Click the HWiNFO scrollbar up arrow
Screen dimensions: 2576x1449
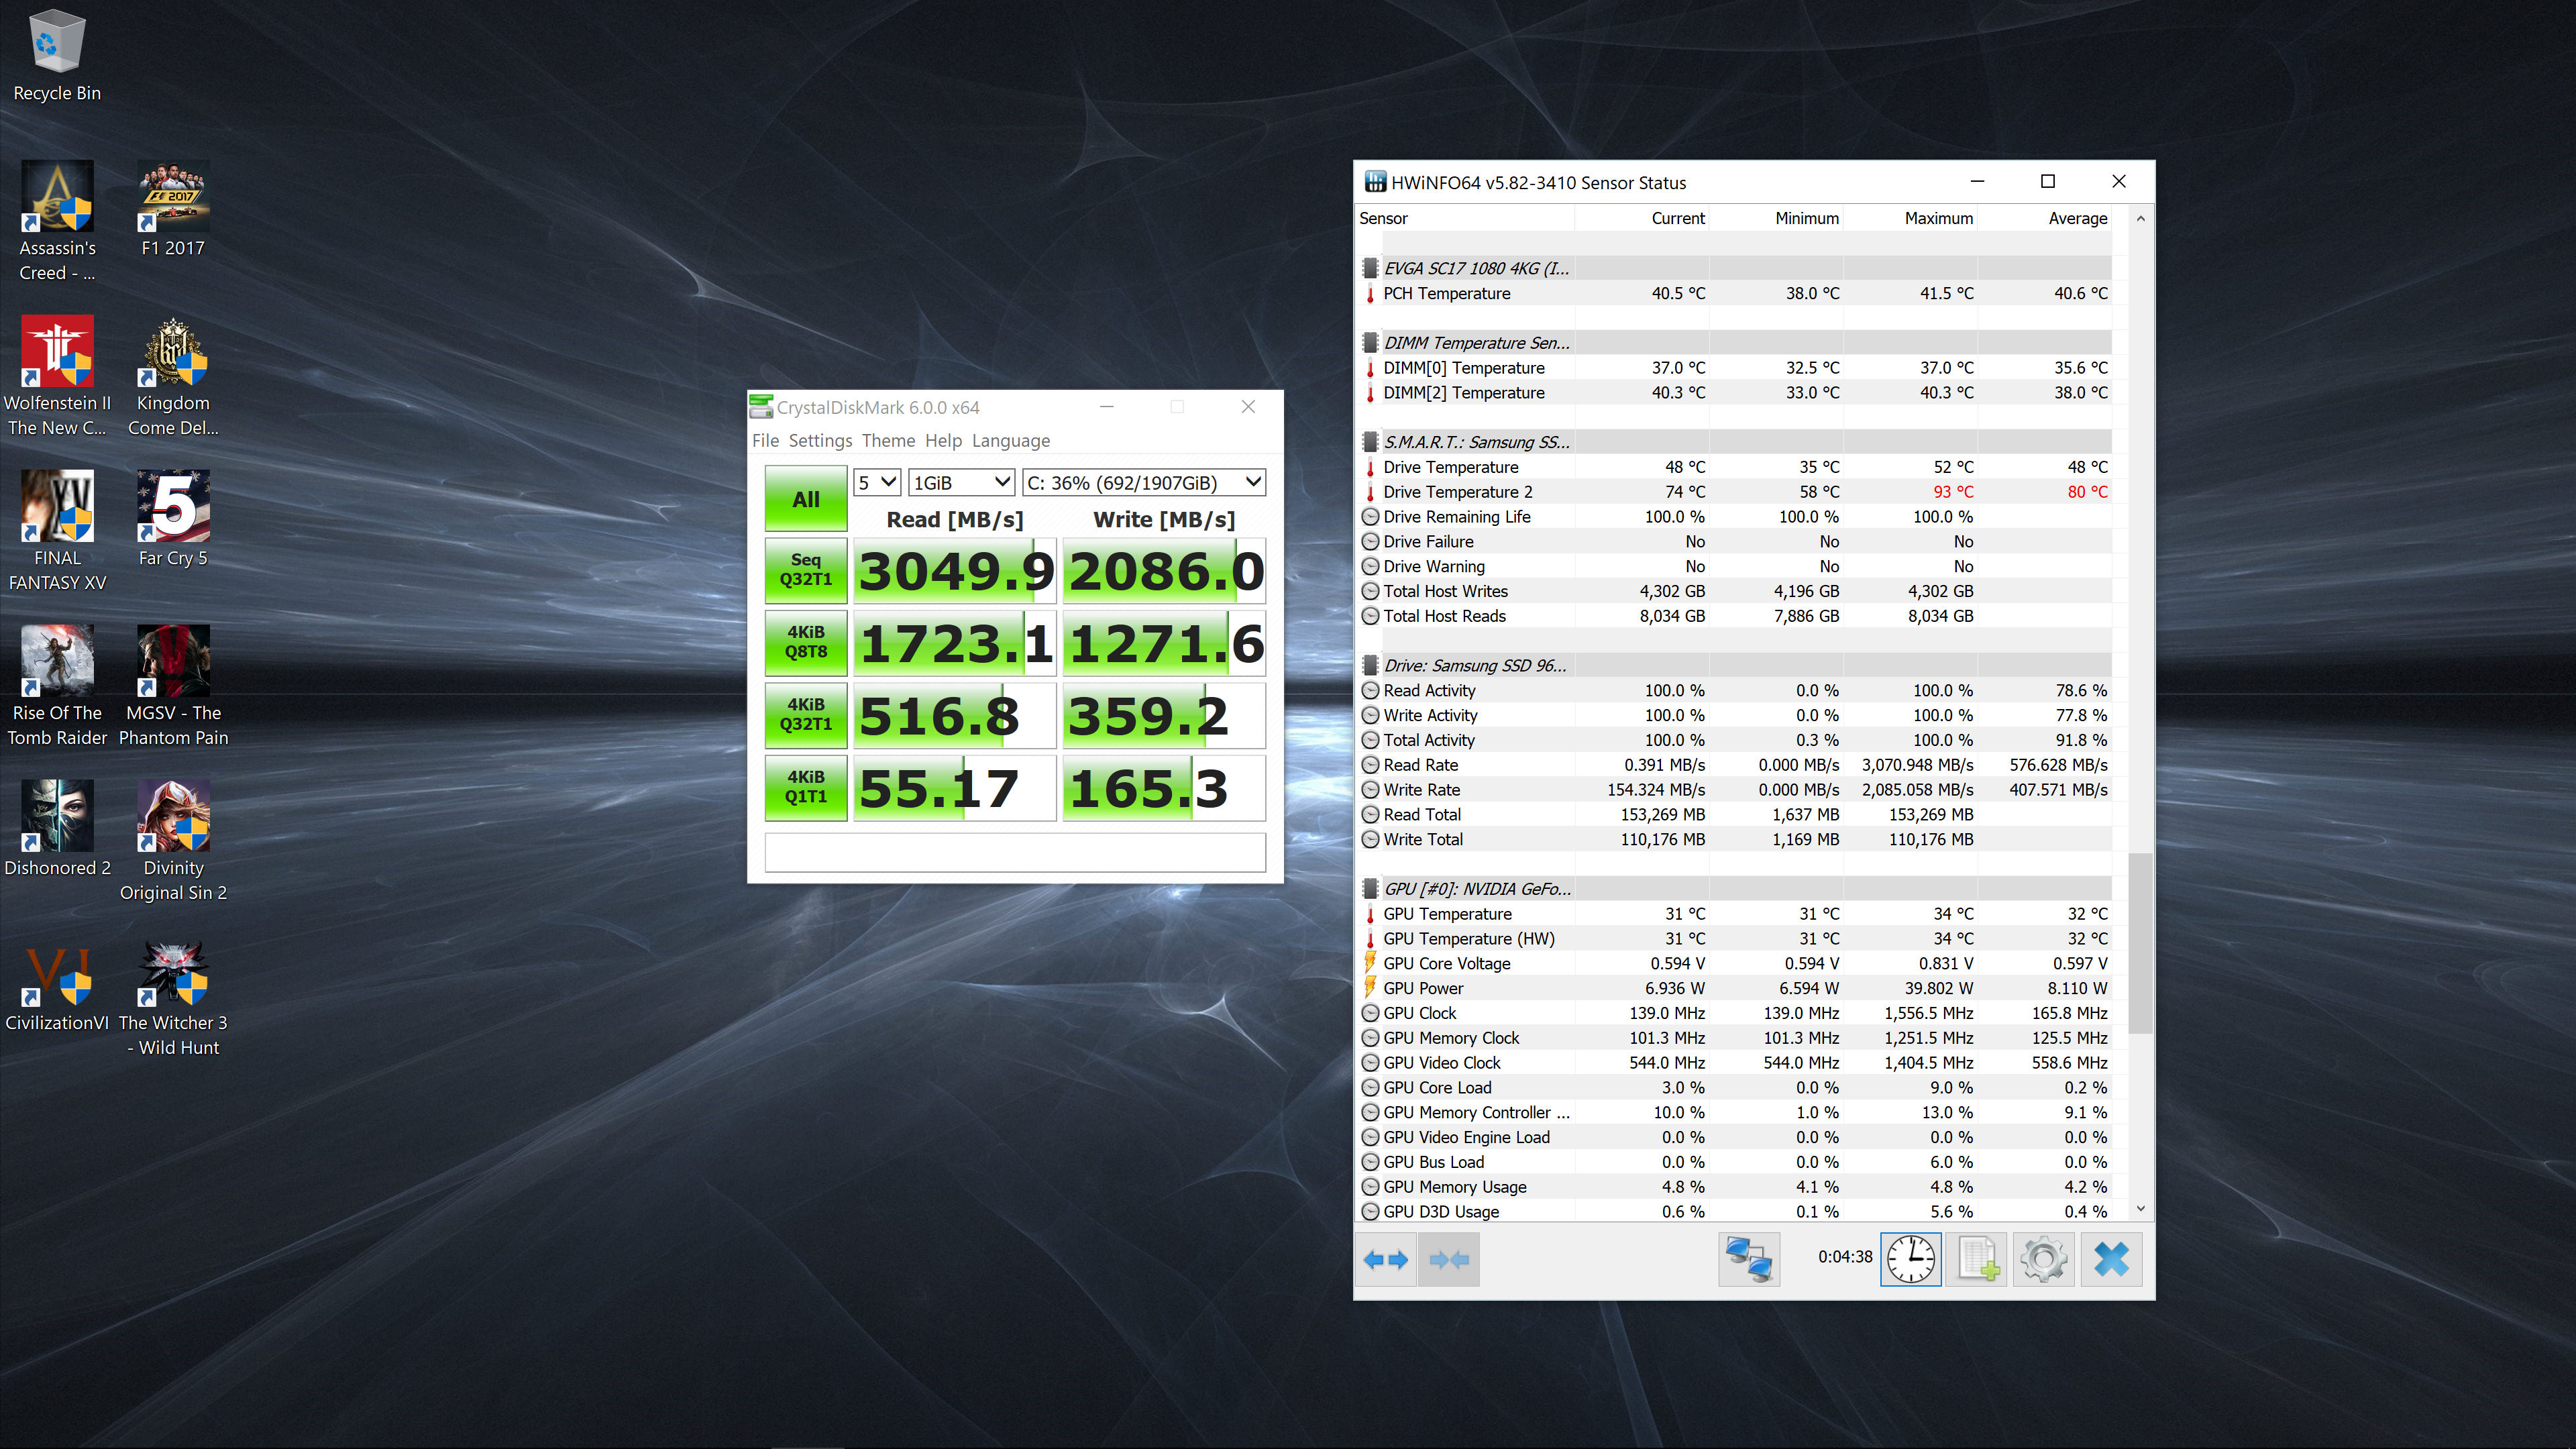tap(2140, 218)
